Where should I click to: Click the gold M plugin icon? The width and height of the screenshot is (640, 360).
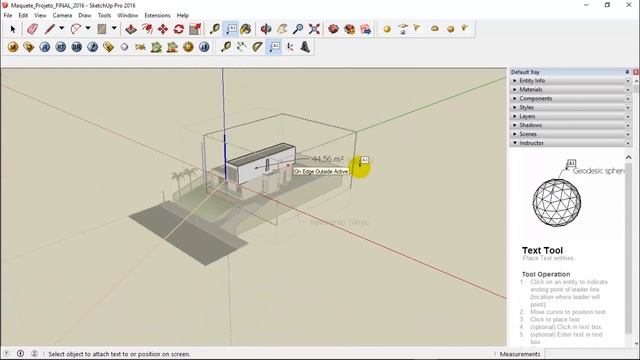click(13, 47)
